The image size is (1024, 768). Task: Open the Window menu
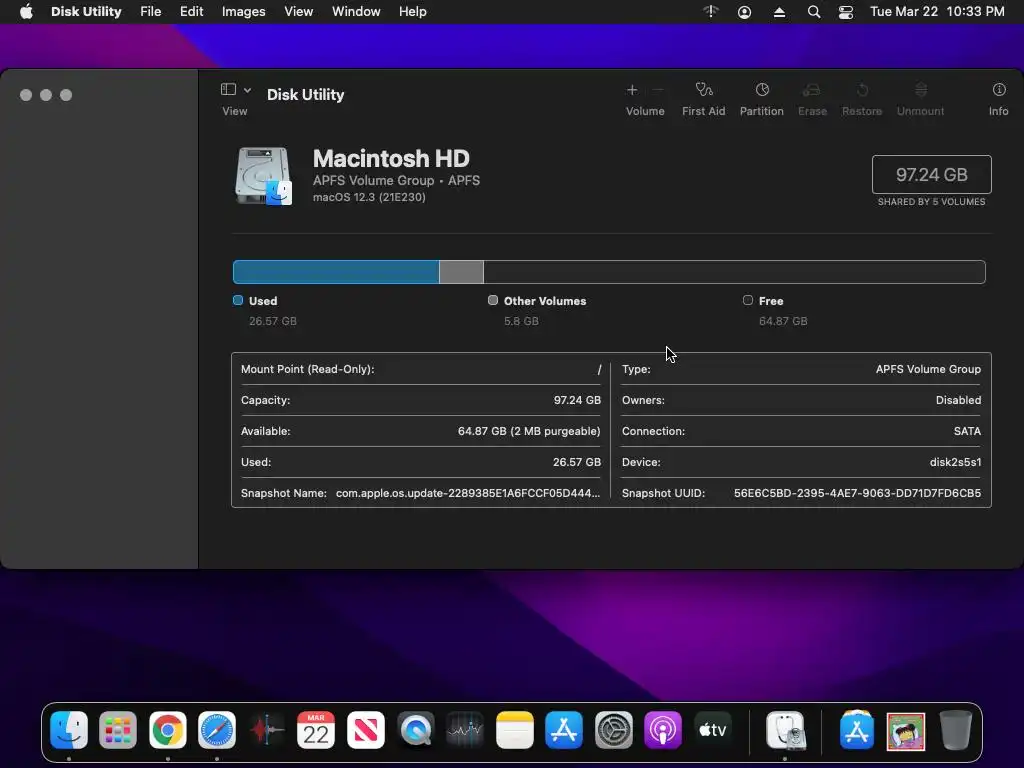tap(356, 12)
